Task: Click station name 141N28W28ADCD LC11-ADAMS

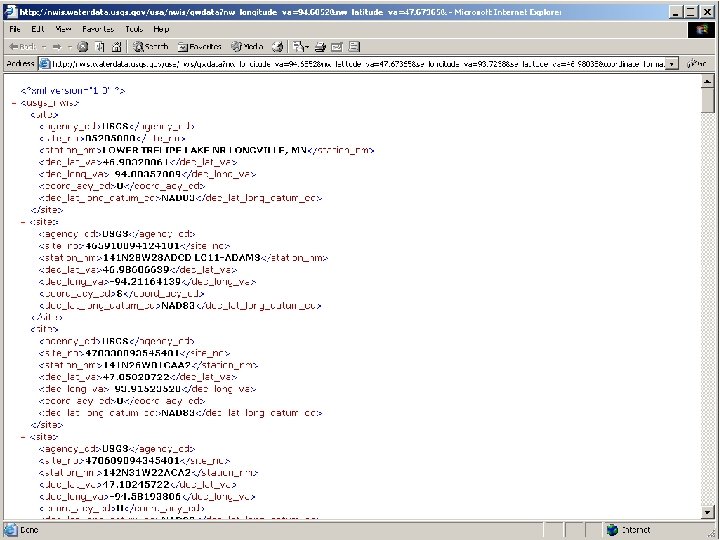Action: click(181, 258)
